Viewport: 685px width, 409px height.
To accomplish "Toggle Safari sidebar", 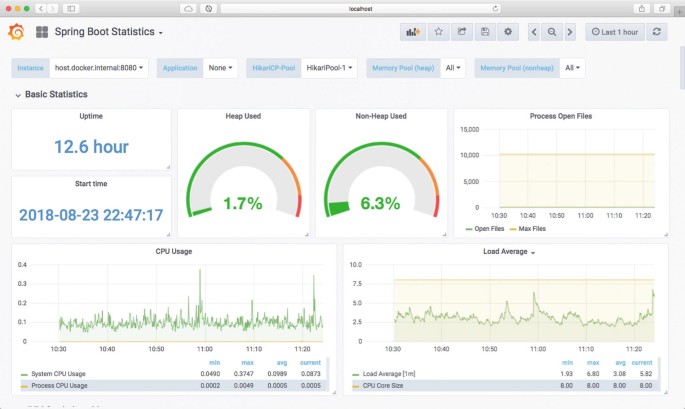I will 71,8.
